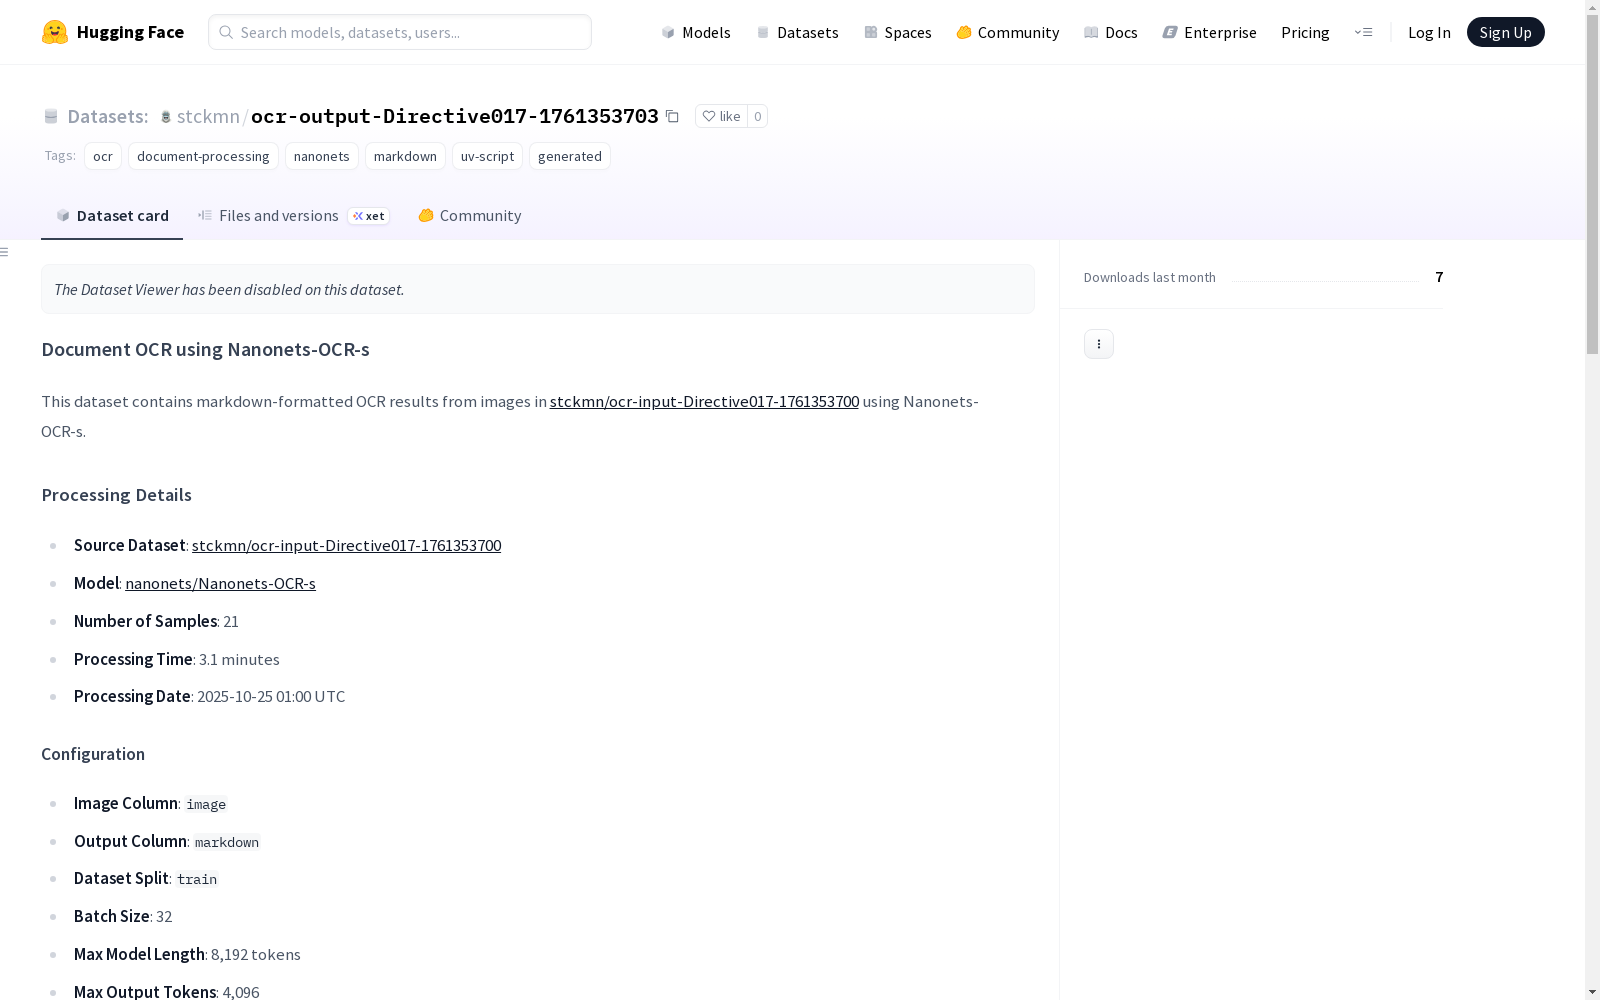1600x1000 pixels.
Task: Open Spaces in the top navigation
Action: tap(898, 32)
